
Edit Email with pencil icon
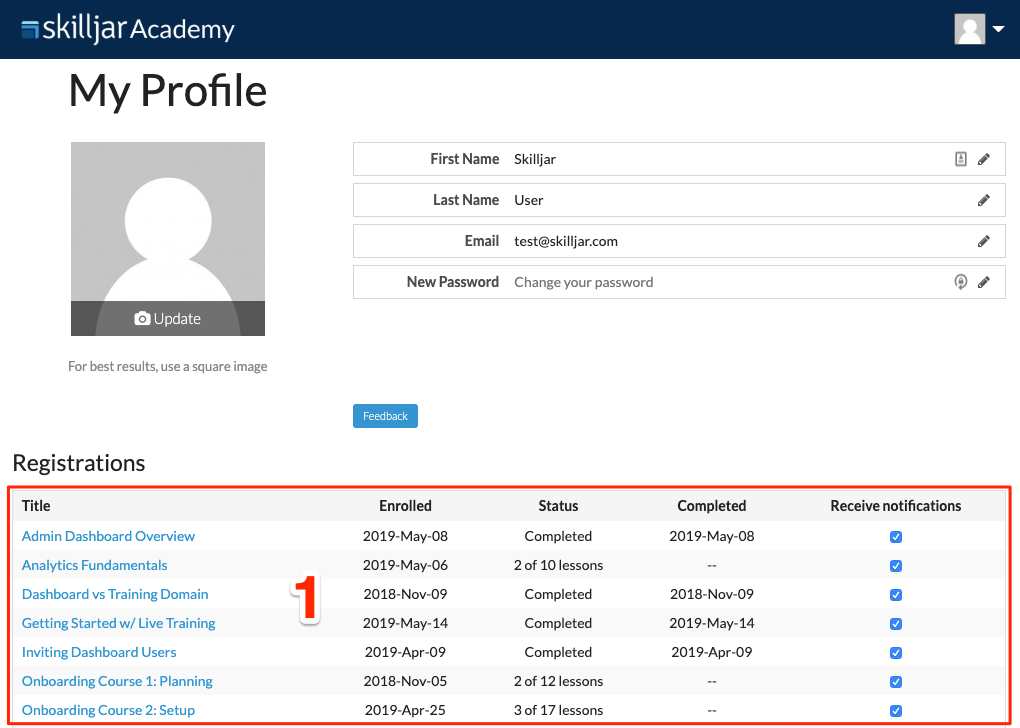pyautogui.click(x=984, y=241)
